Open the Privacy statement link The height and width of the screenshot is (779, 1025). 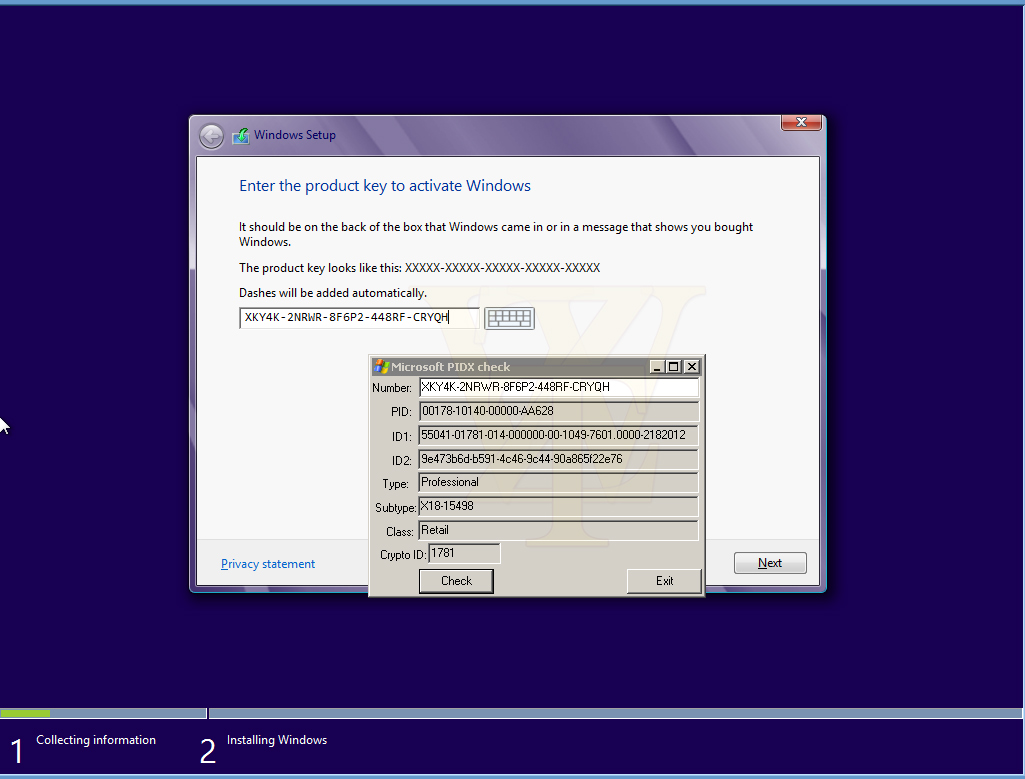pos(267,563)
